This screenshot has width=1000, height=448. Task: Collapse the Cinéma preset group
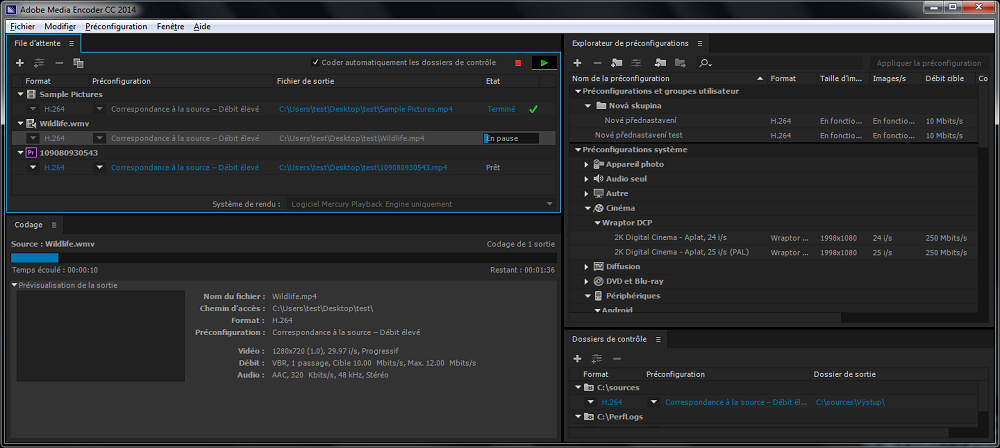point(588,208)
